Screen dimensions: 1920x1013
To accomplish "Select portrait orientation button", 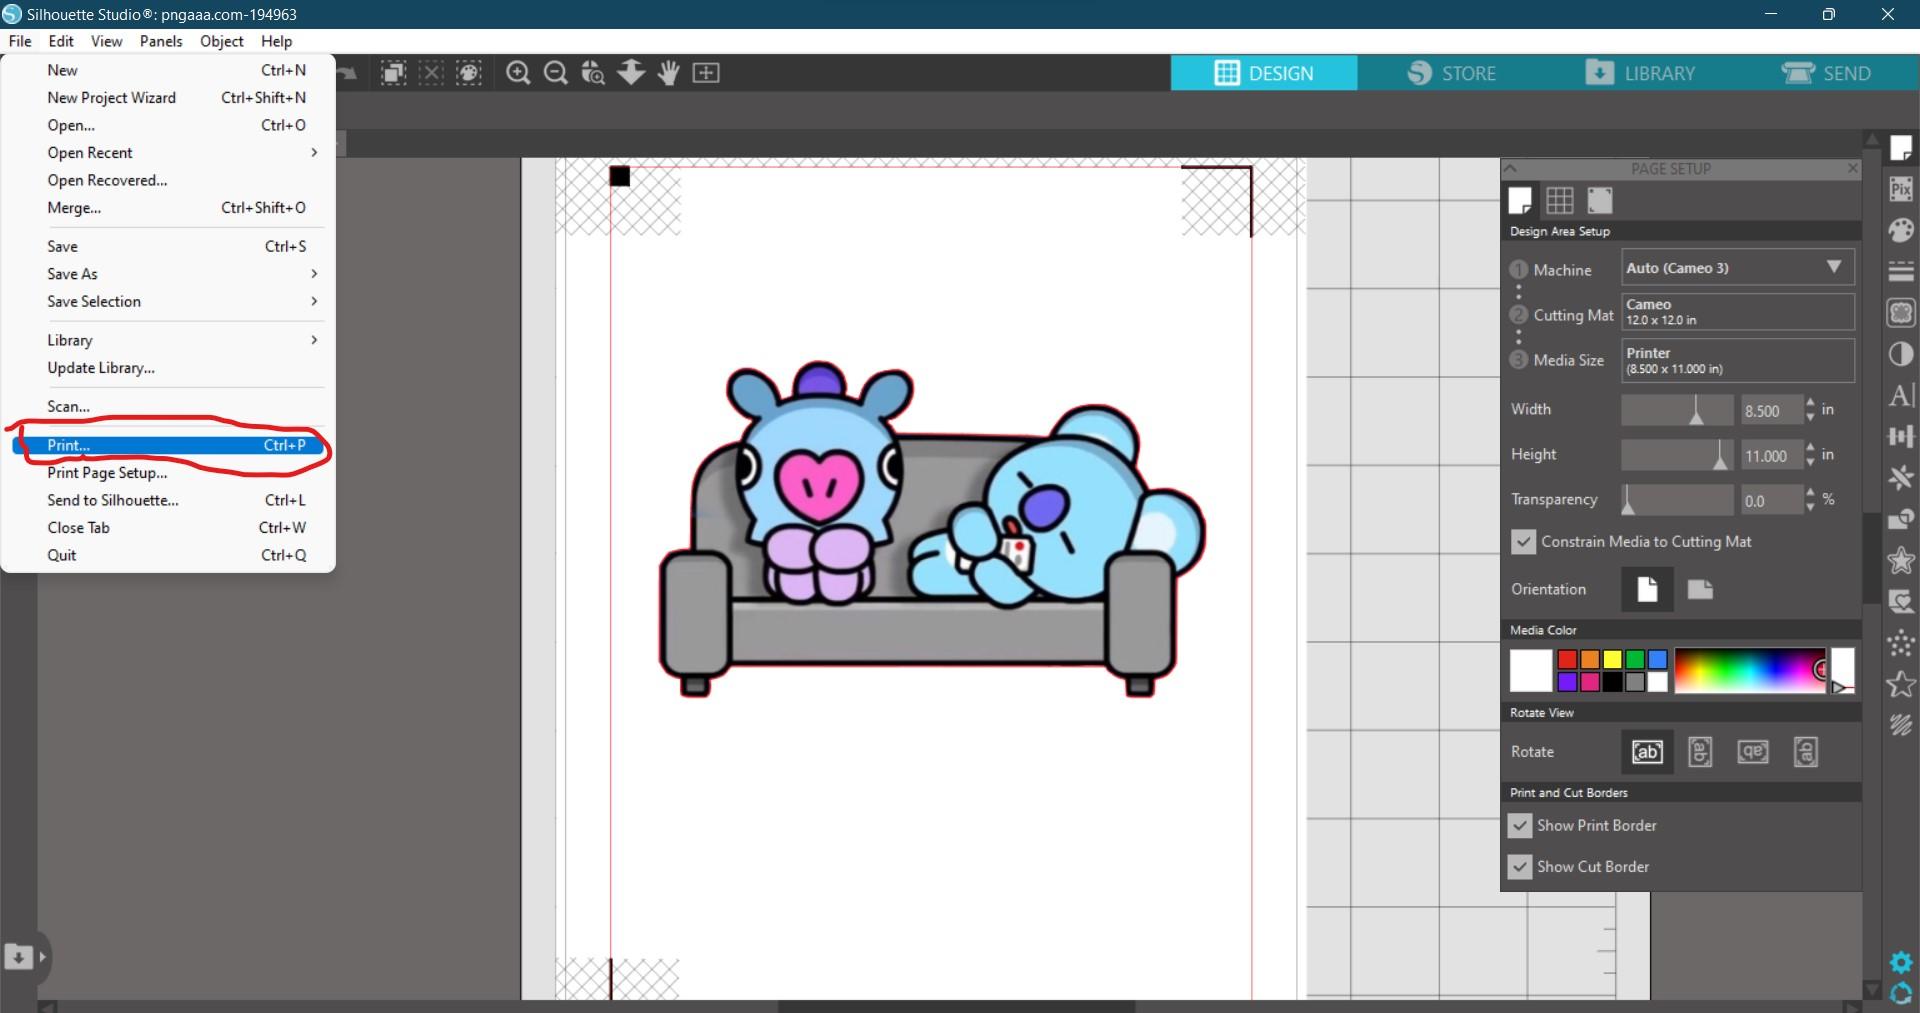I will tap(1647, 589).
